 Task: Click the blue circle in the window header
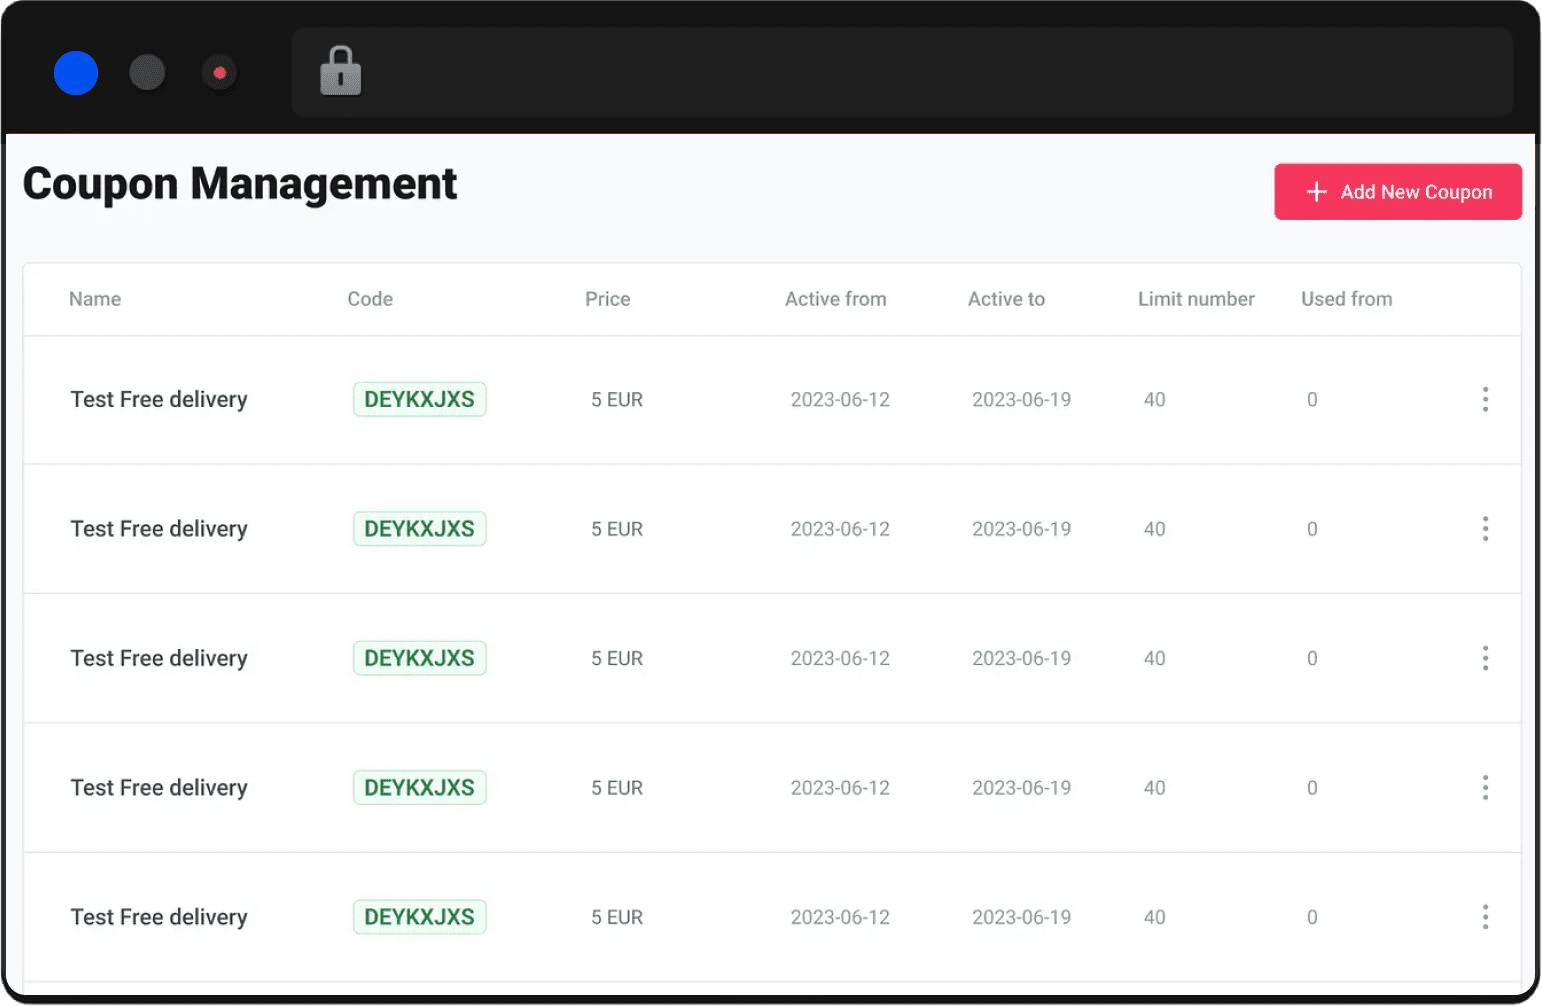coord(76,73)
